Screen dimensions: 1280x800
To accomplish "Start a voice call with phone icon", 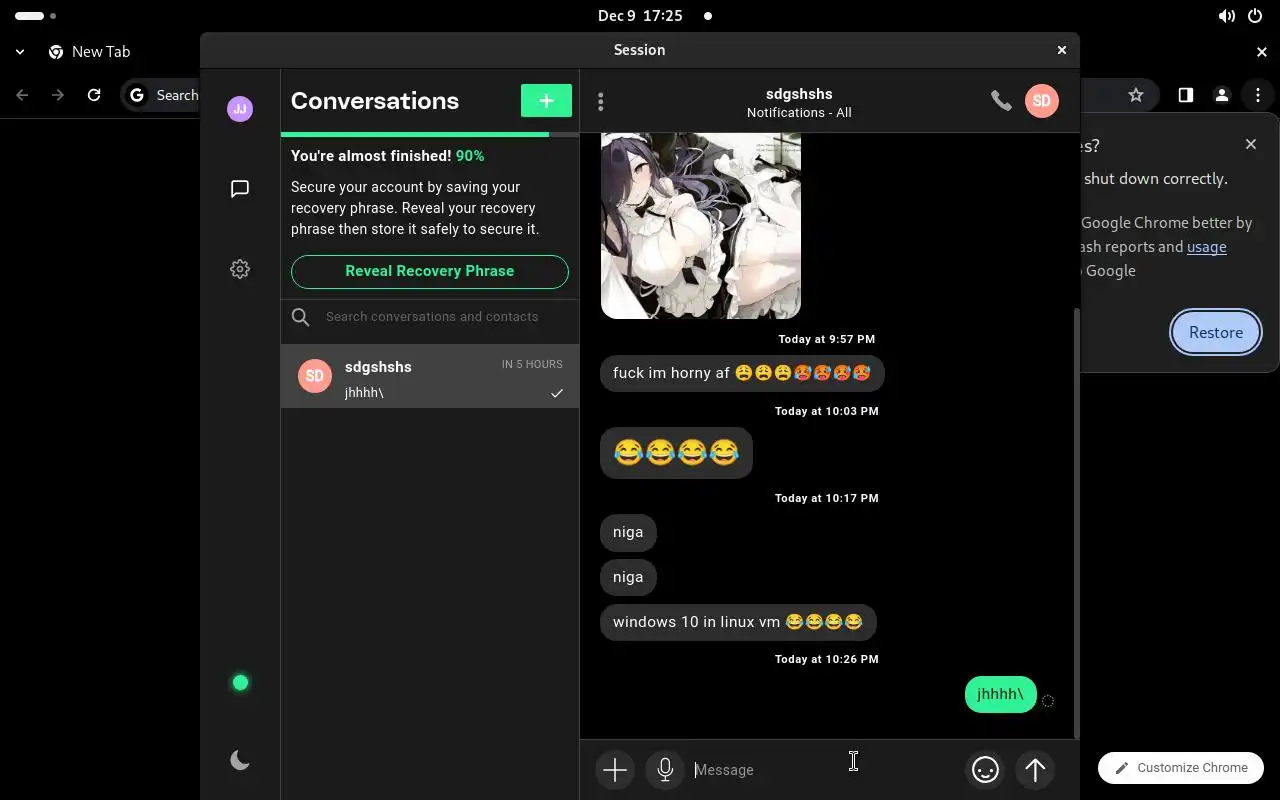I will coord(1001,100).
